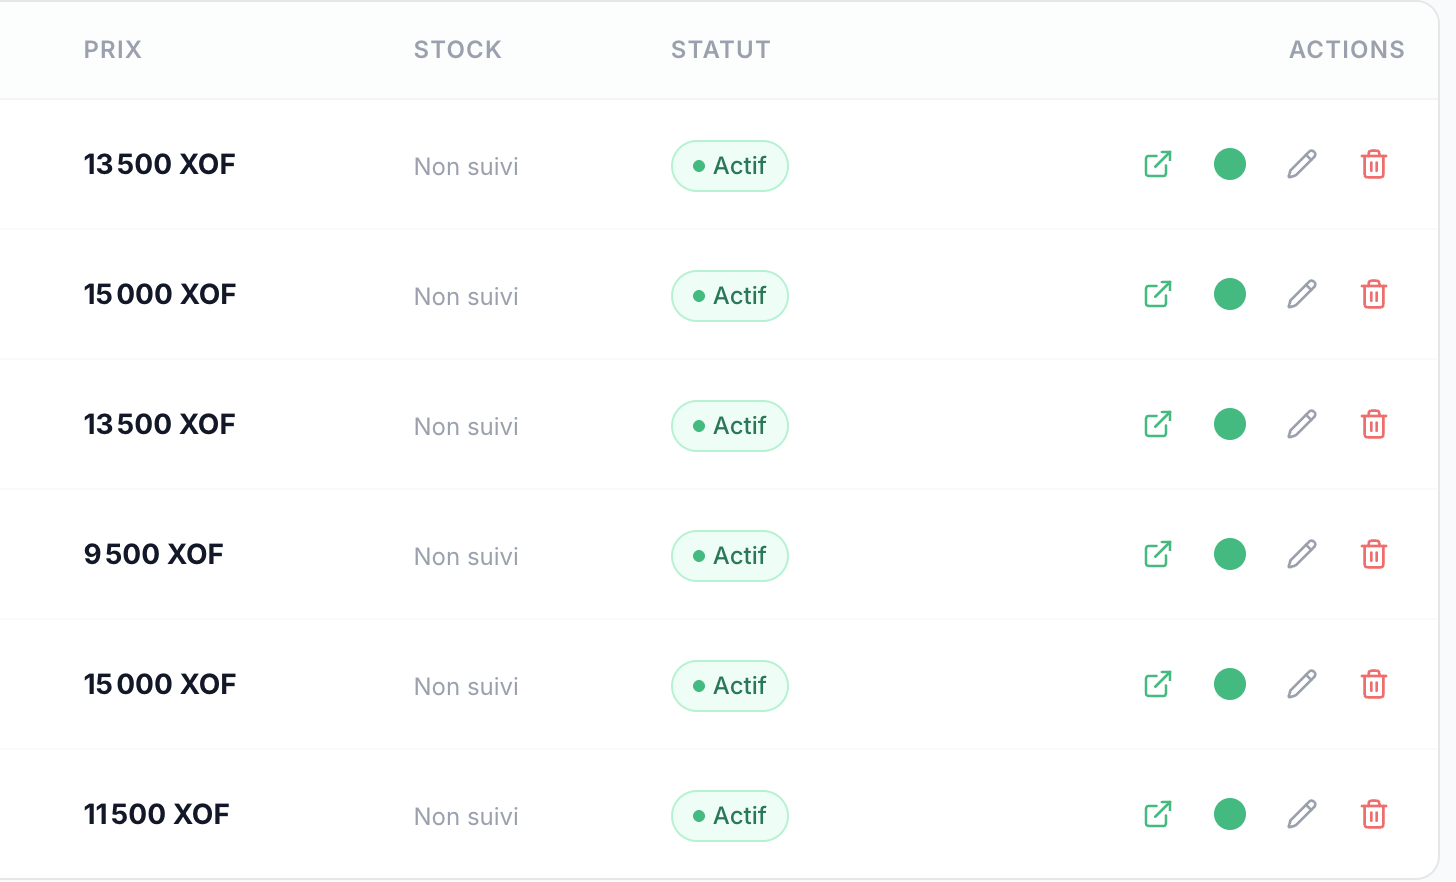
Task: Click the Actif badge in the 11 500 XOF row
Action: coord(730,816)
